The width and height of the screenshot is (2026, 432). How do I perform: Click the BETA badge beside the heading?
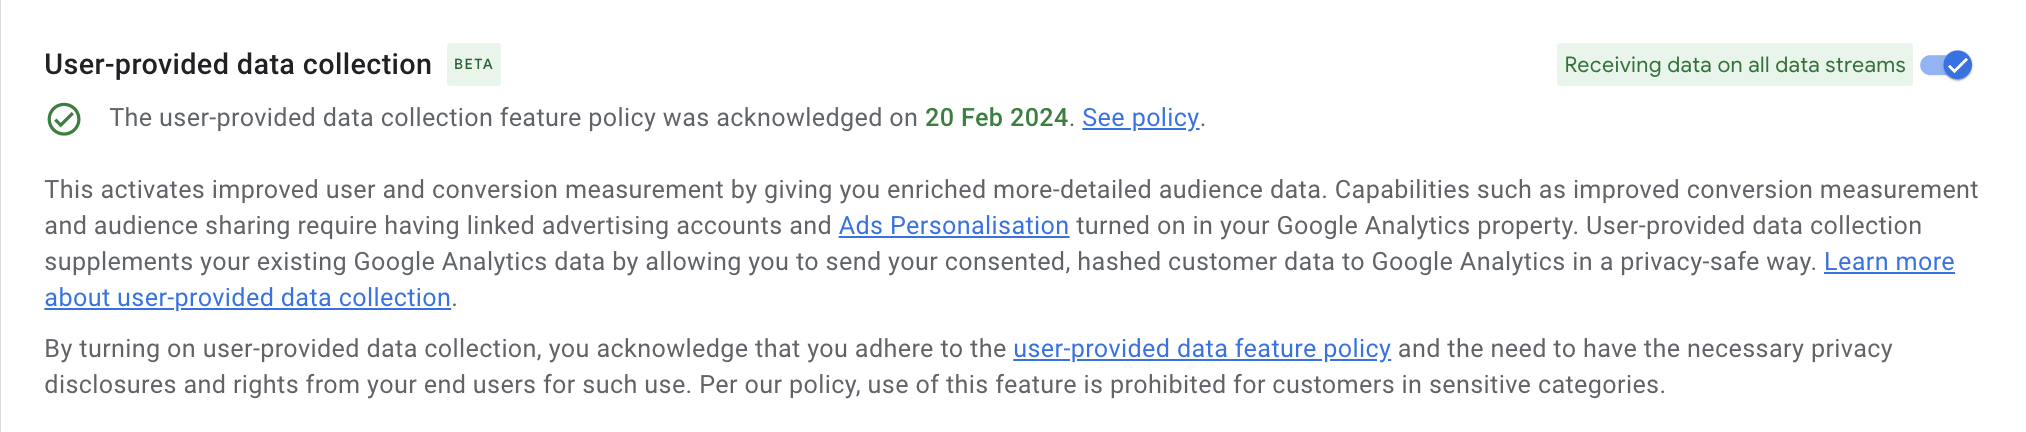[x=474, y=64]
